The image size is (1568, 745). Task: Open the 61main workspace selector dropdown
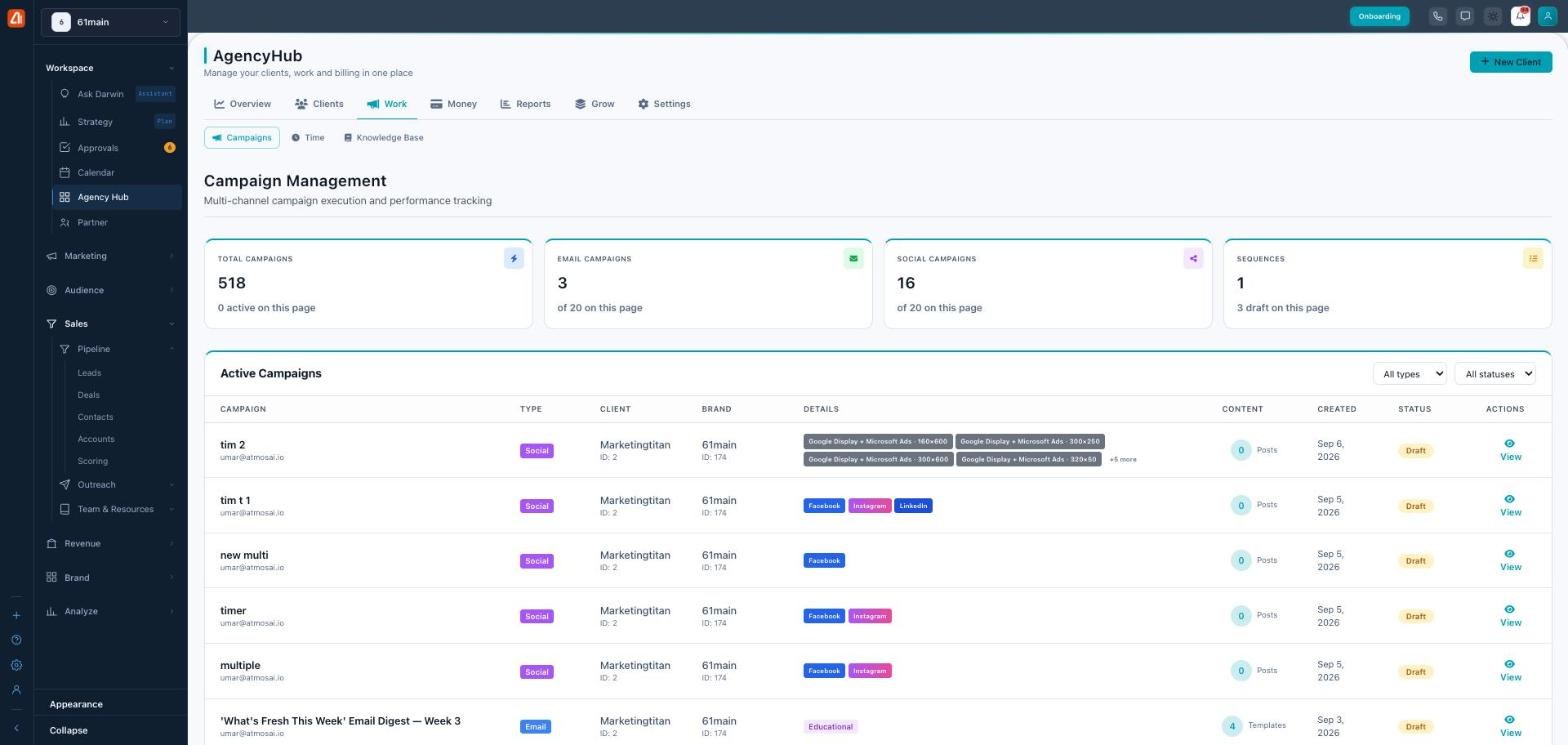pyautogui.click(x=110, y=22)
